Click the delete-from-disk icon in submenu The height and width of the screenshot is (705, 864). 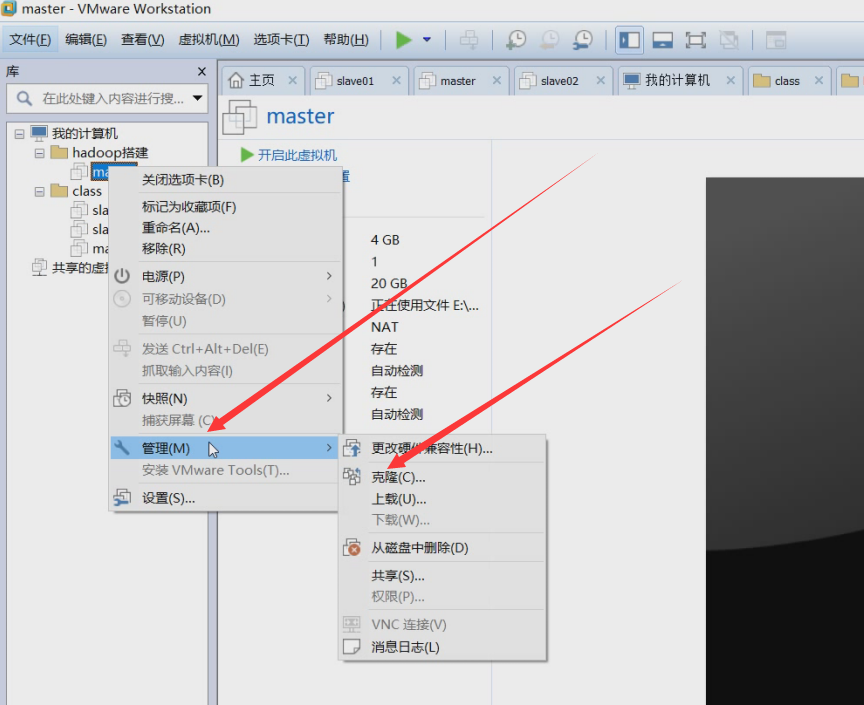click(x=352, y=547)
